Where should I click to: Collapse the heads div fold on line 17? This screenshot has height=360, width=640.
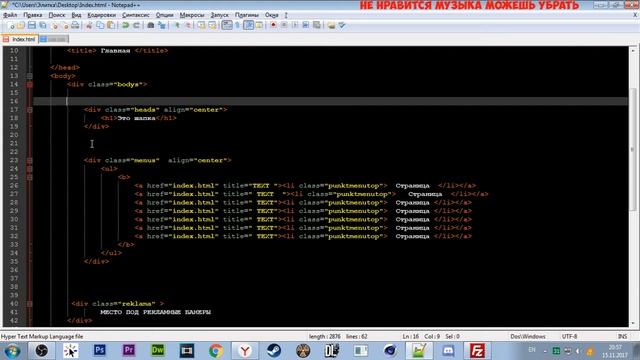[x=30, y=110]
